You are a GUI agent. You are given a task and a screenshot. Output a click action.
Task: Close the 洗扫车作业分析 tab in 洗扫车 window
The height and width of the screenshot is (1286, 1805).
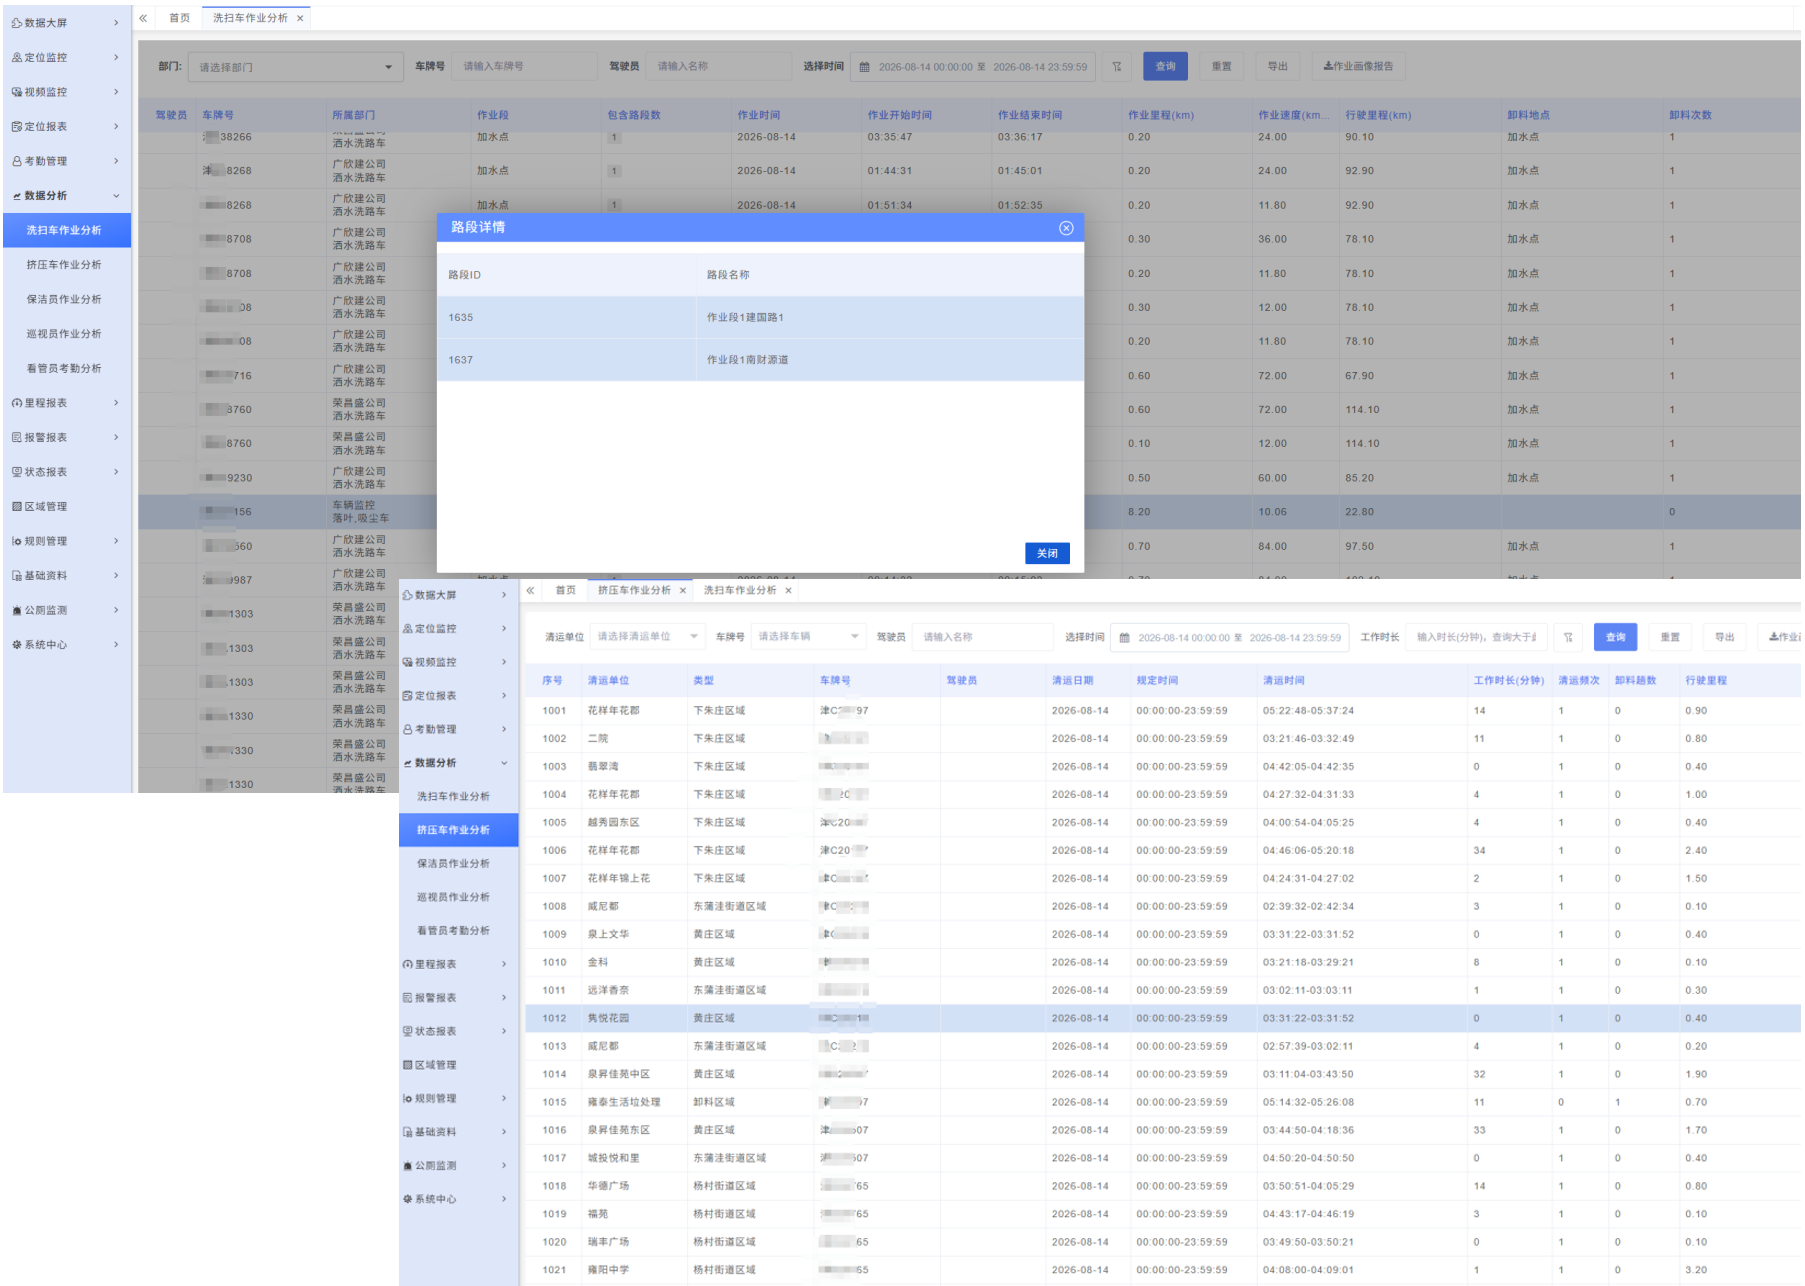point(300,18)
